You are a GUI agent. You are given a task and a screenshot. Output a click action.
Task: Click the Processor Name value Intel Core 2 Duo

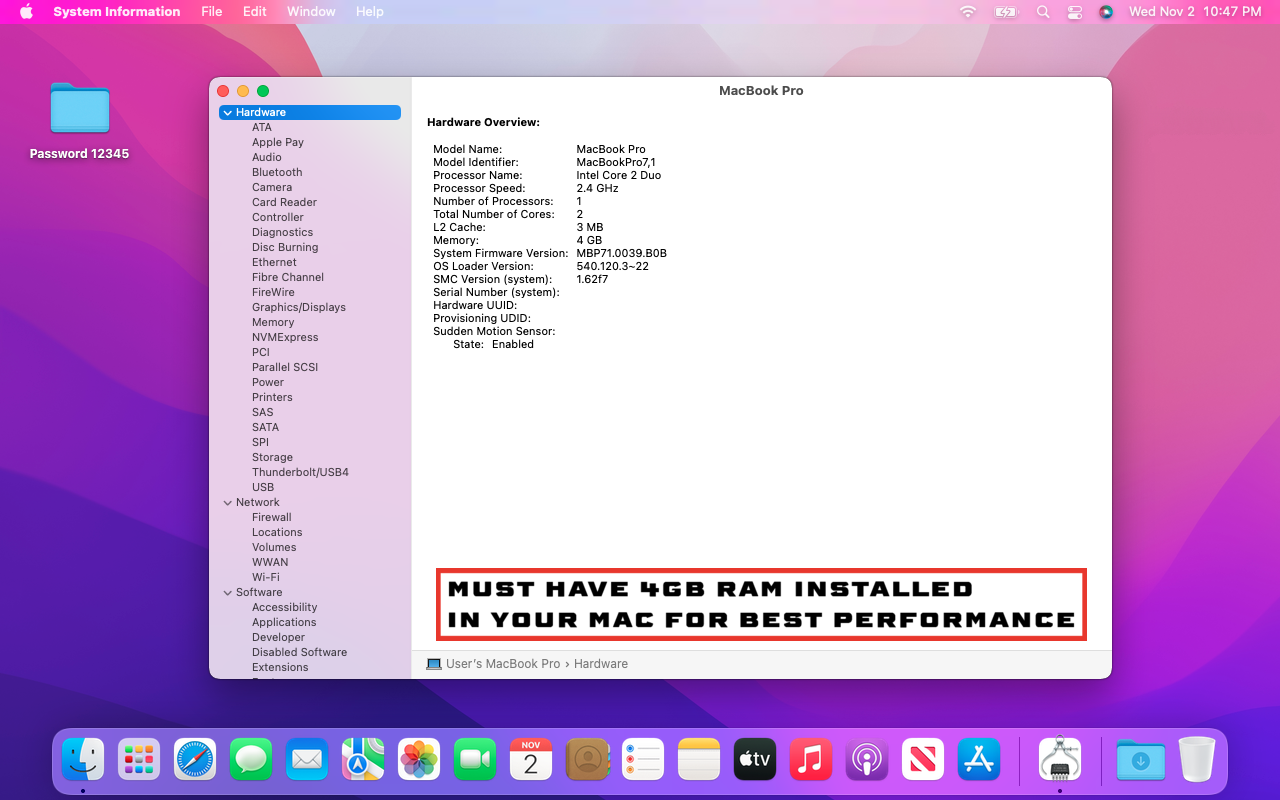(619, 175)
